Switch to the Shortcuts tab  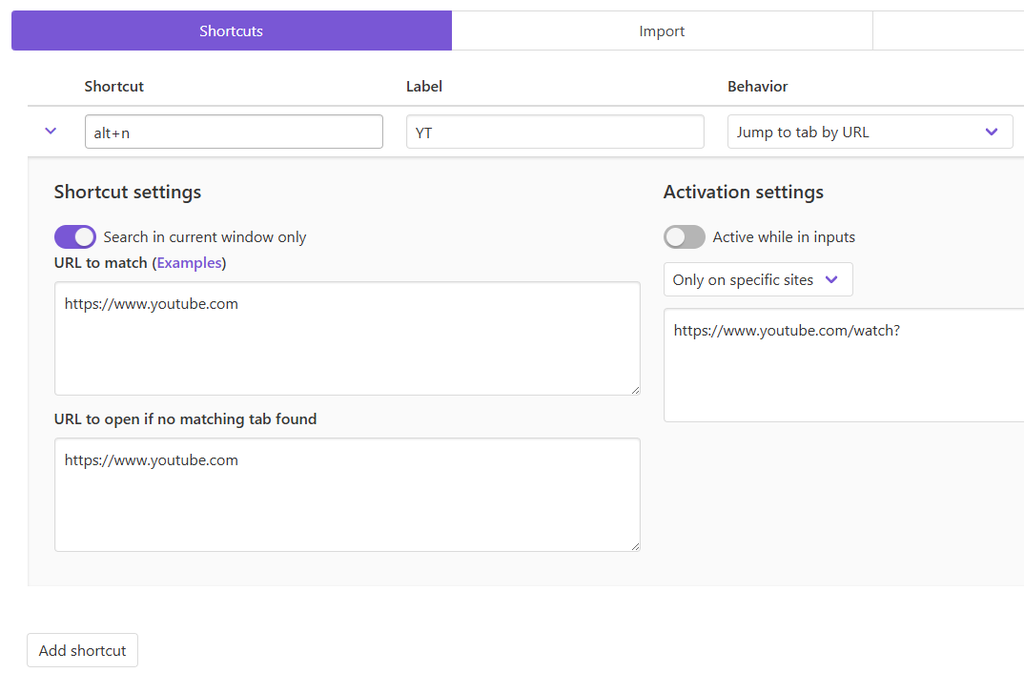tap(231, 31)
